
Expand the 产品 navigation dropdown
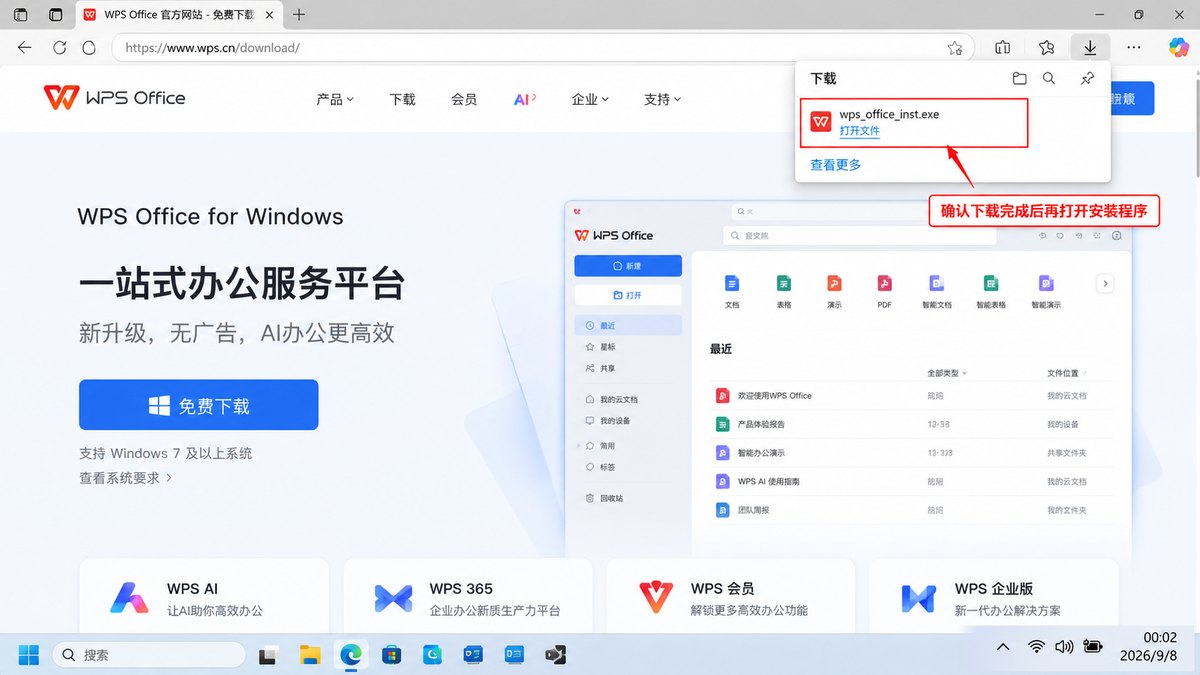pyautogui.click(x=335, y=99)
